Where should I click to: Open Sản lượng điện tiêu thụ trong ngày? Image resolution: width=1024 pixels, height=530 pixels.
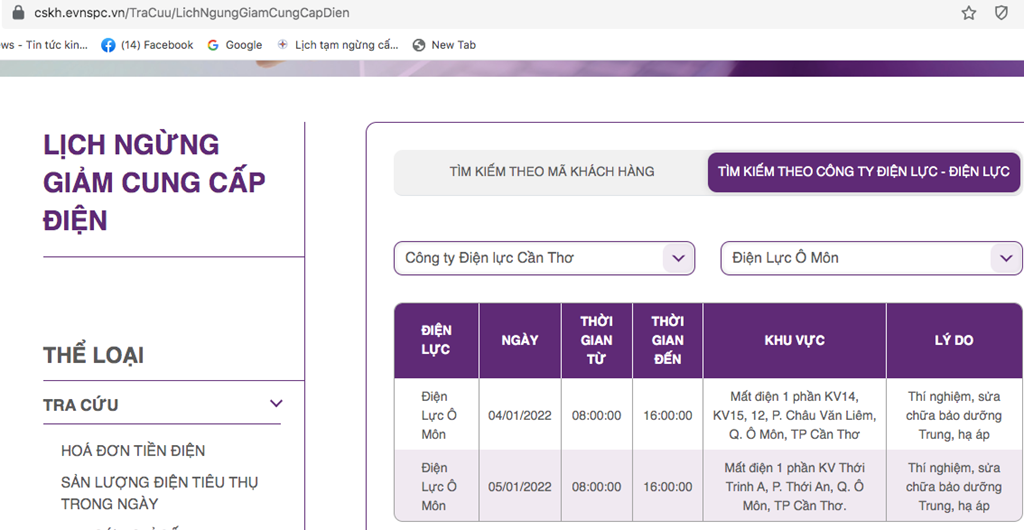[x=159, y=493]
